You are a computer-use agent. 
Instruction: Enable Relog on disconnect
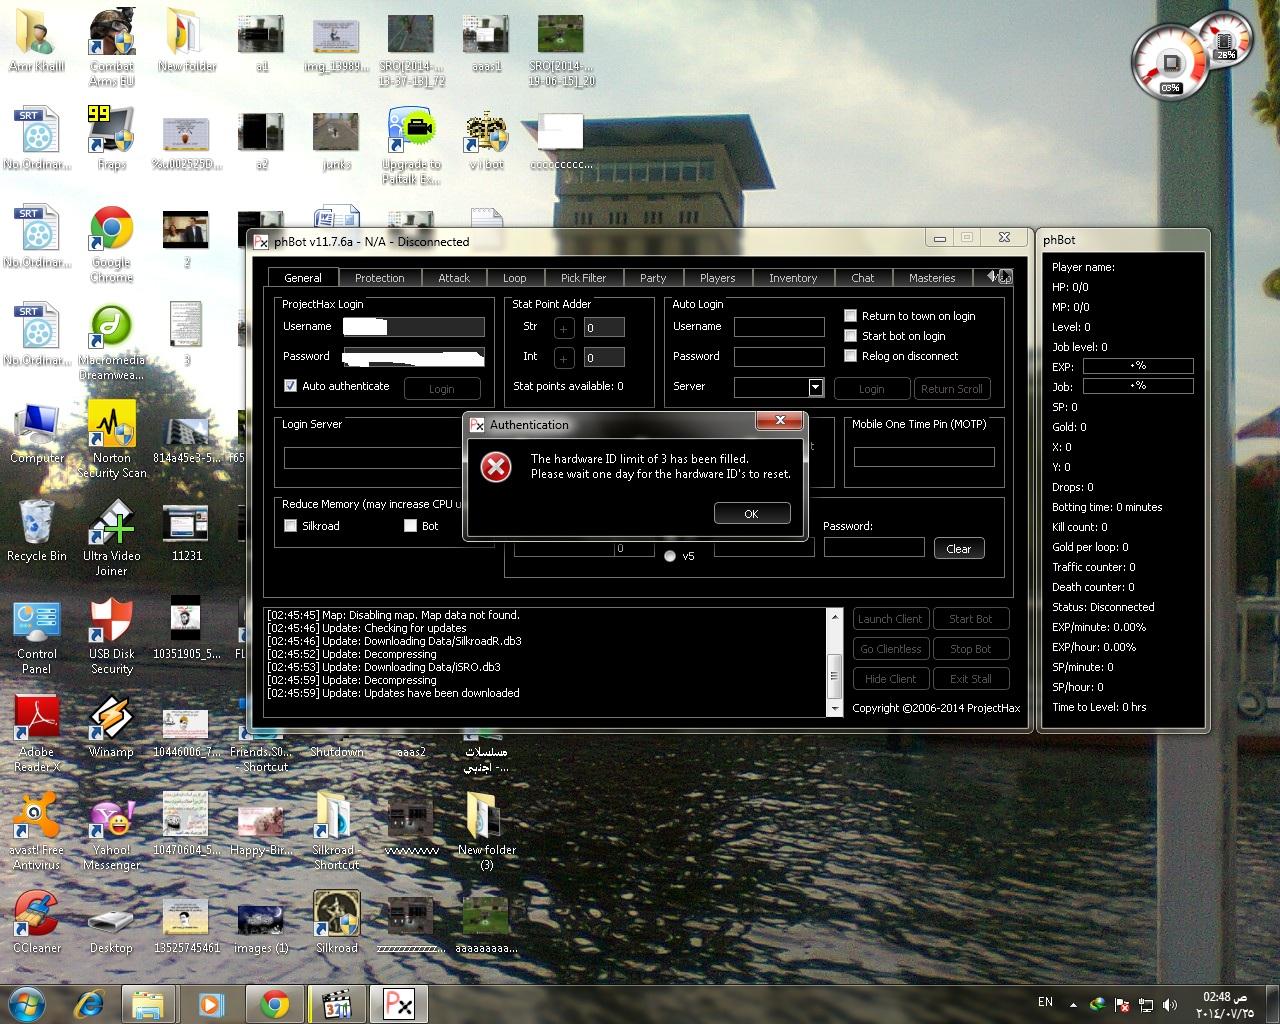click(x=851, y=356)
